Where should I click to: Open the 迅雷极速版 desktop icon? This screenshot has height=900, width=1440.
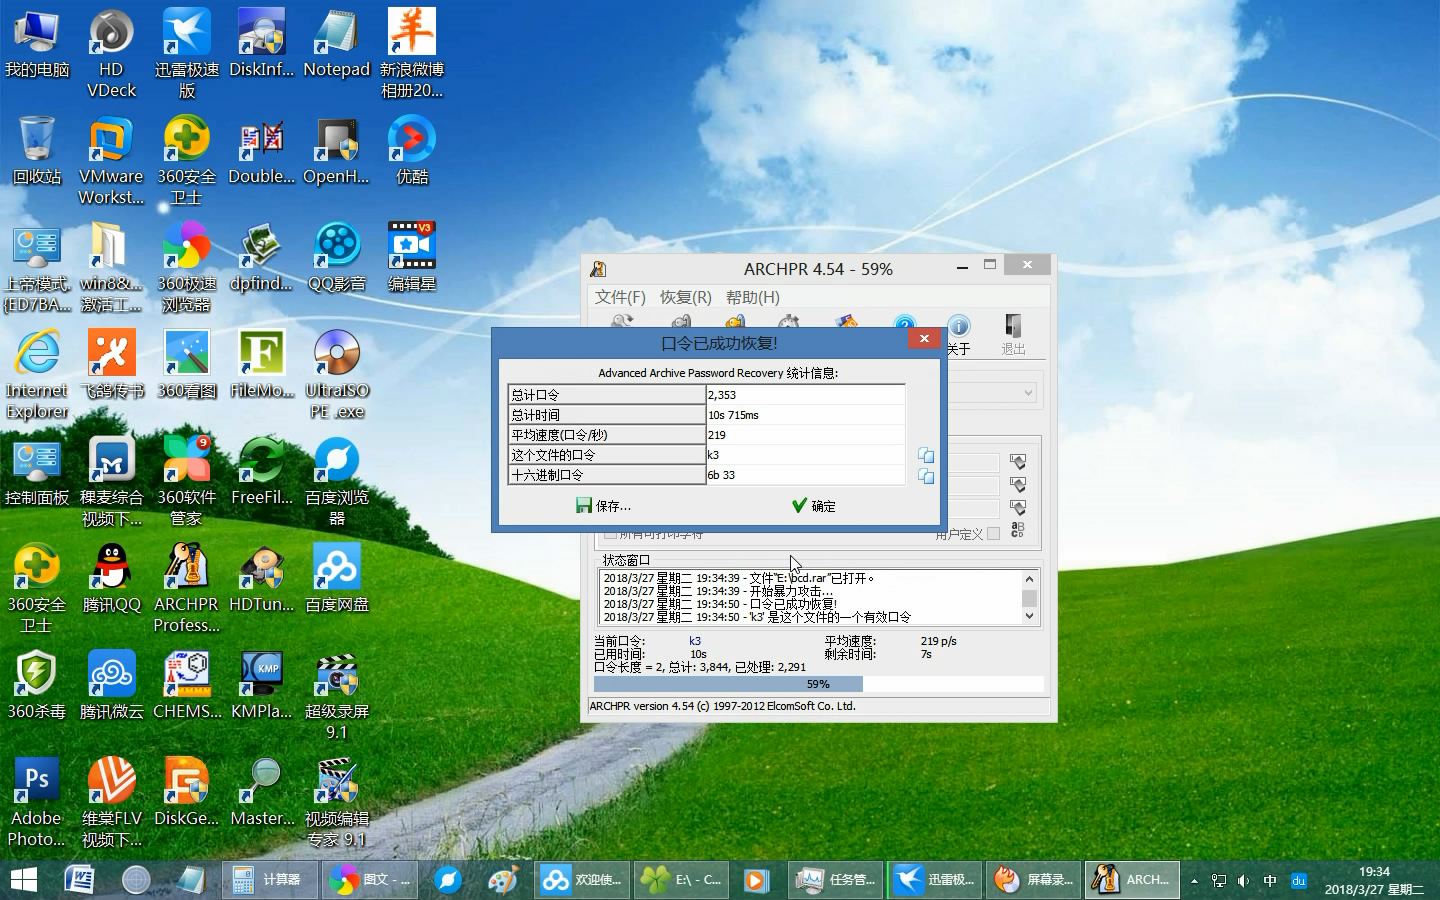point(187,55)
